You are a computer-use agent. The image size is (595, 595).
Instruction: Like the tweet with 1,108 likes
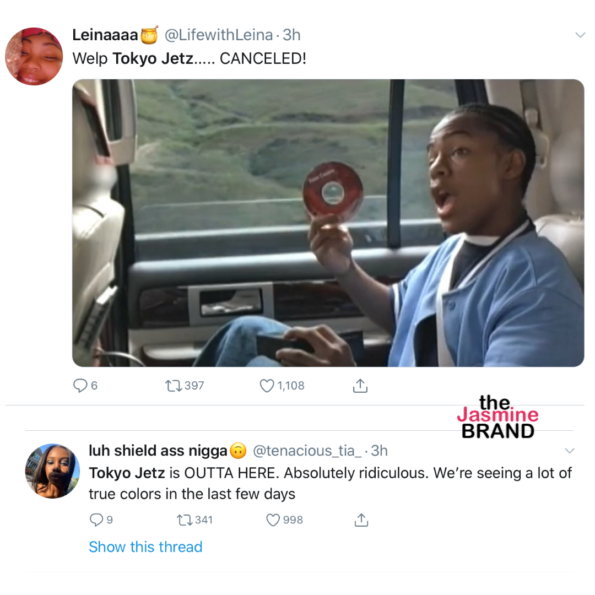[267, 386]
